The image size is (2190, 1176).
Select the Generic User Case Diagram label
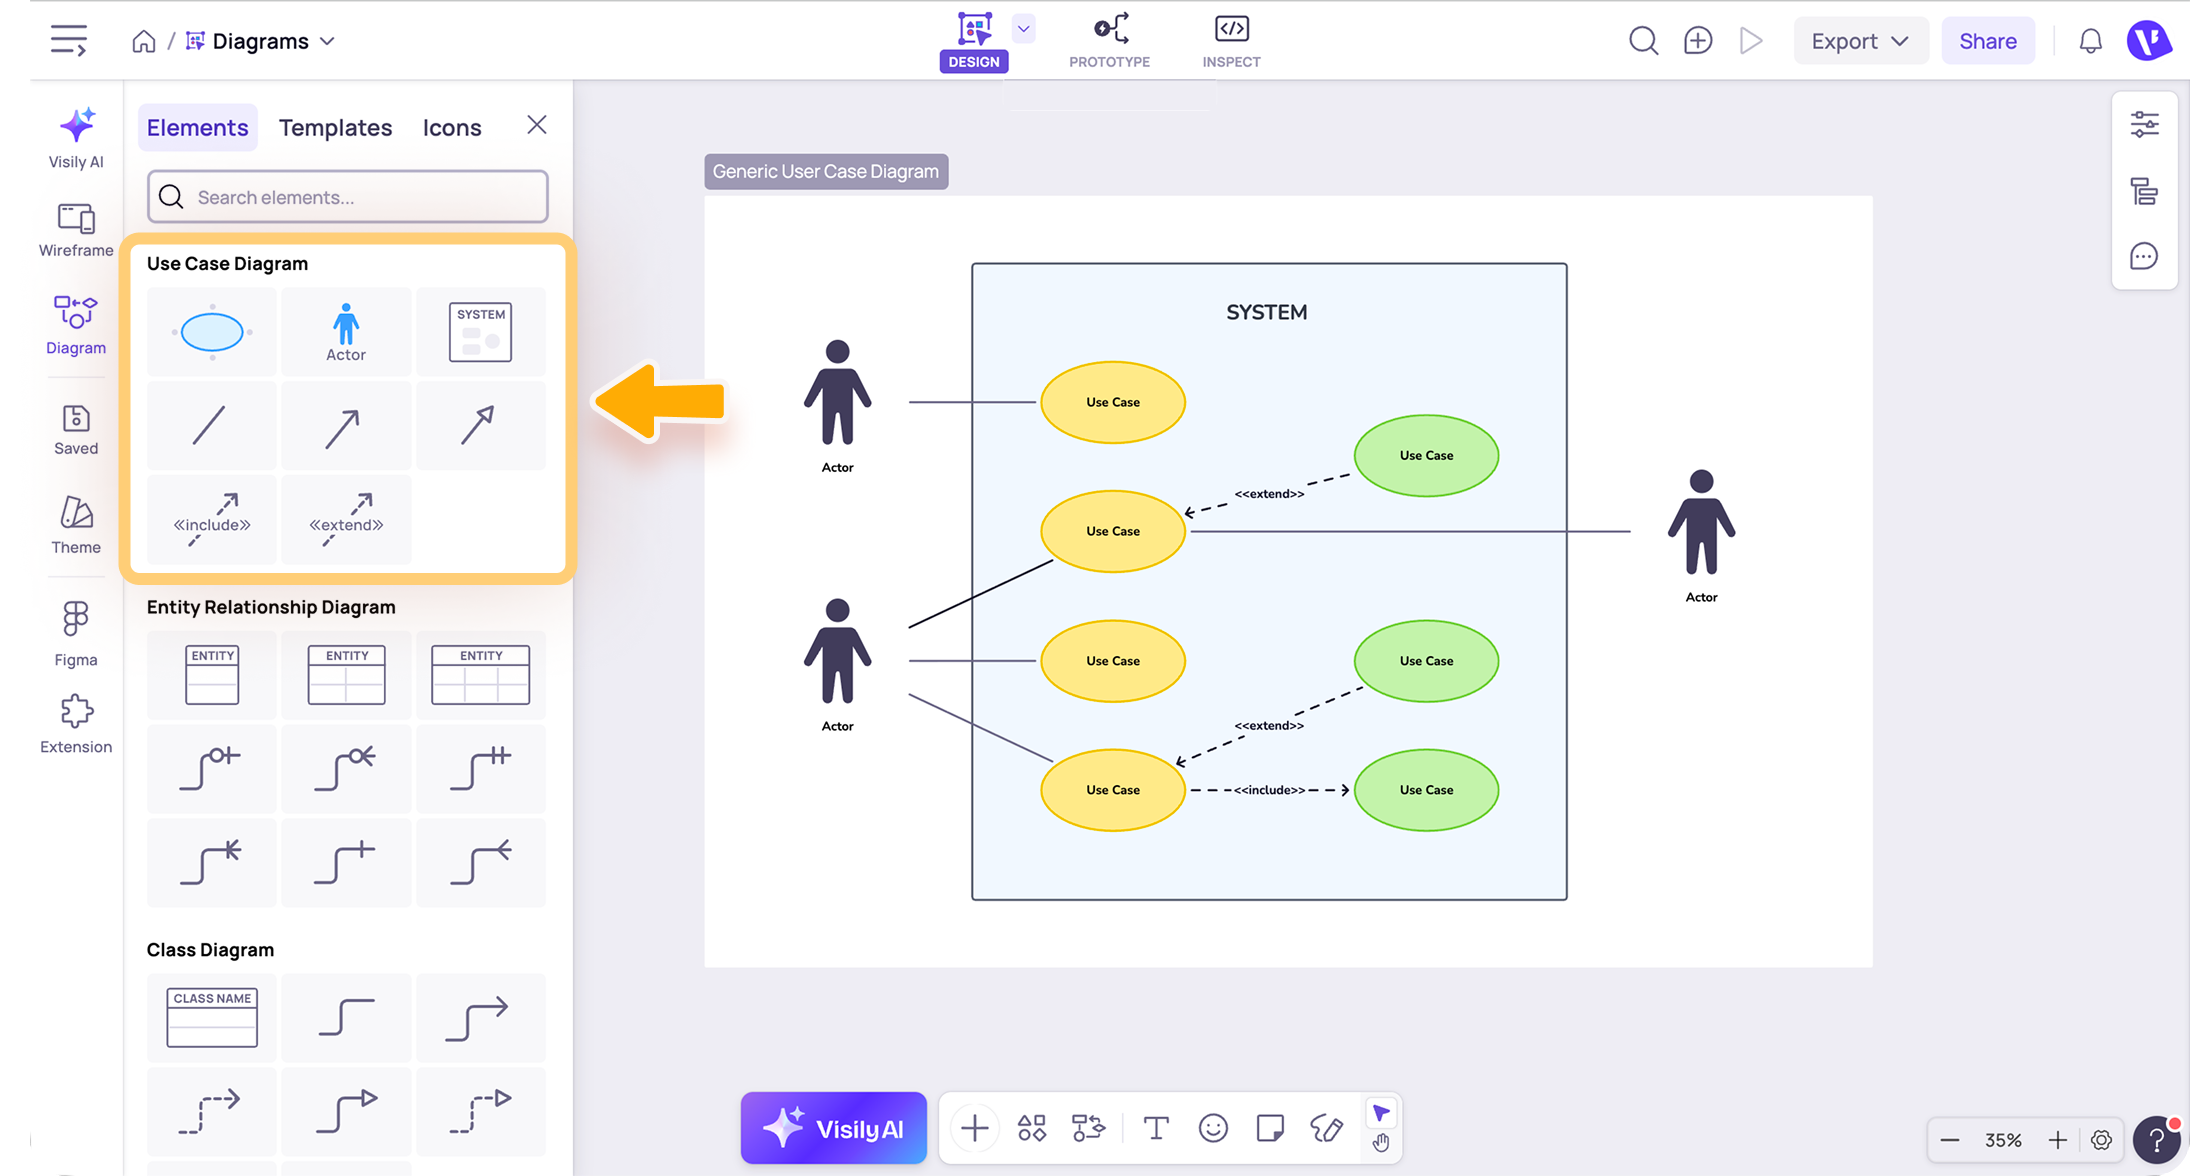[x=826, y=171]
